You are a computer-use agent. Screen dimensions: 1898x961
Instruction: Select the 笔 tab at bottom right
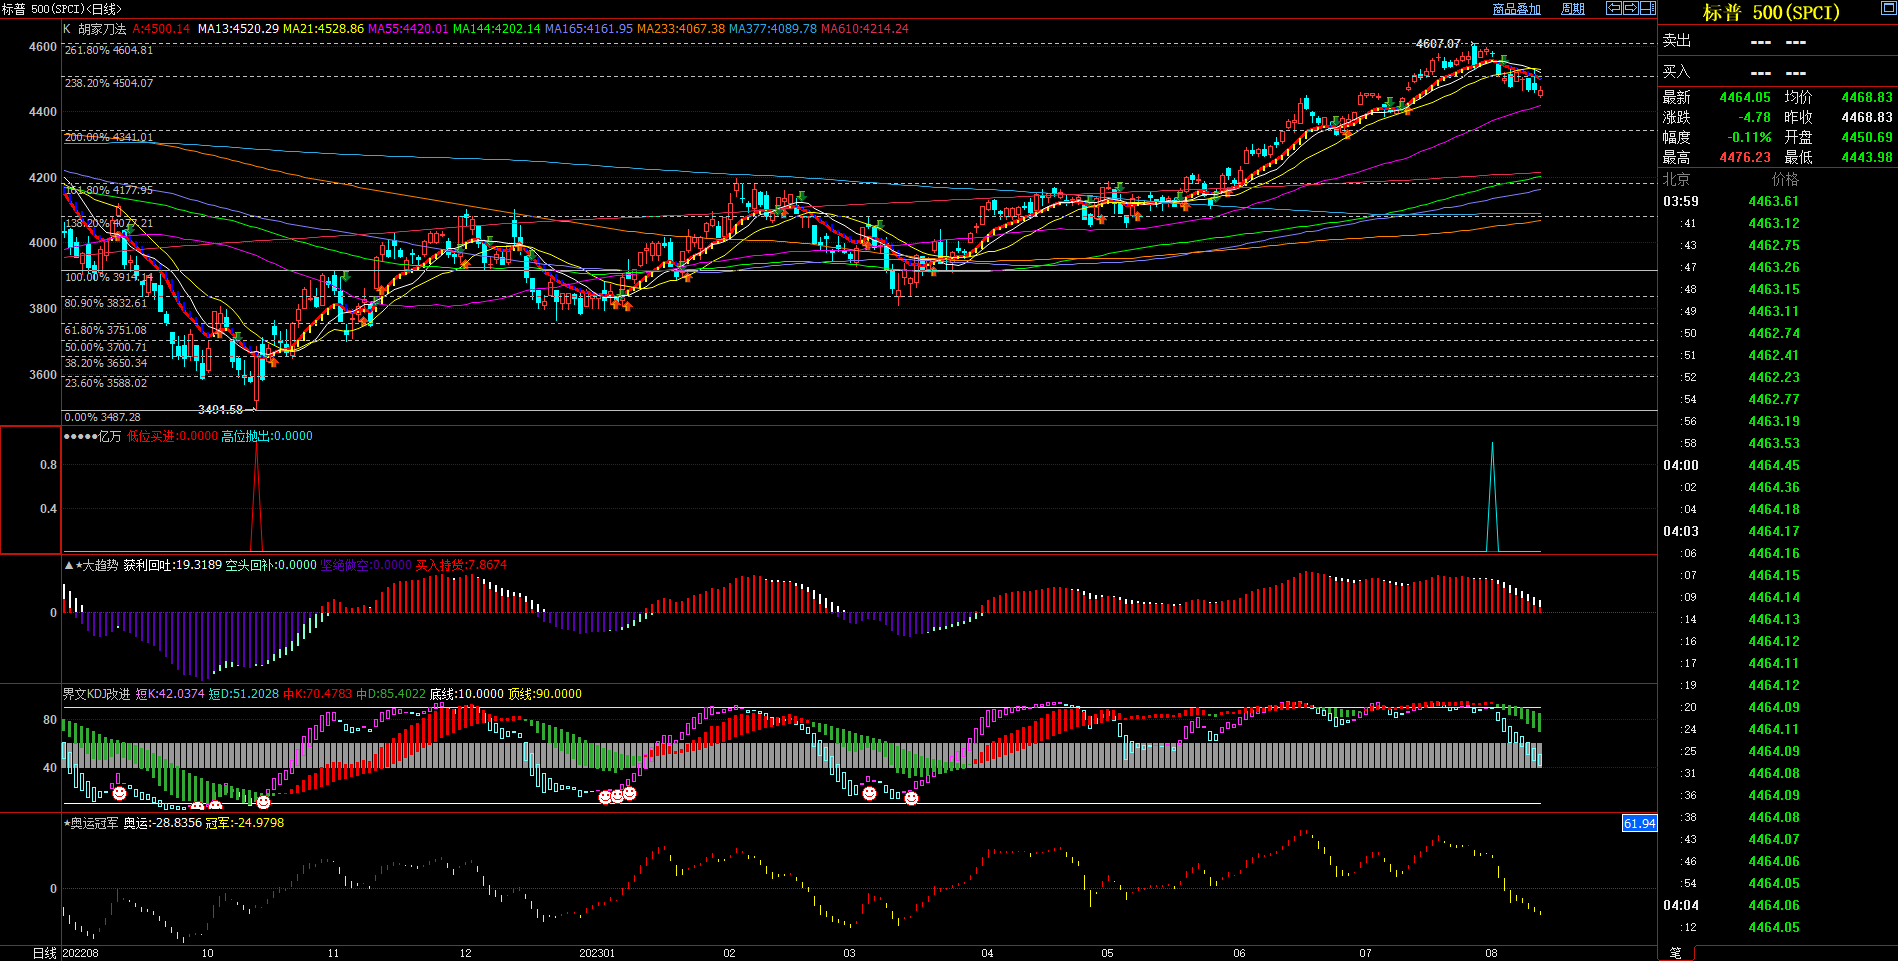coord(1675,953)
